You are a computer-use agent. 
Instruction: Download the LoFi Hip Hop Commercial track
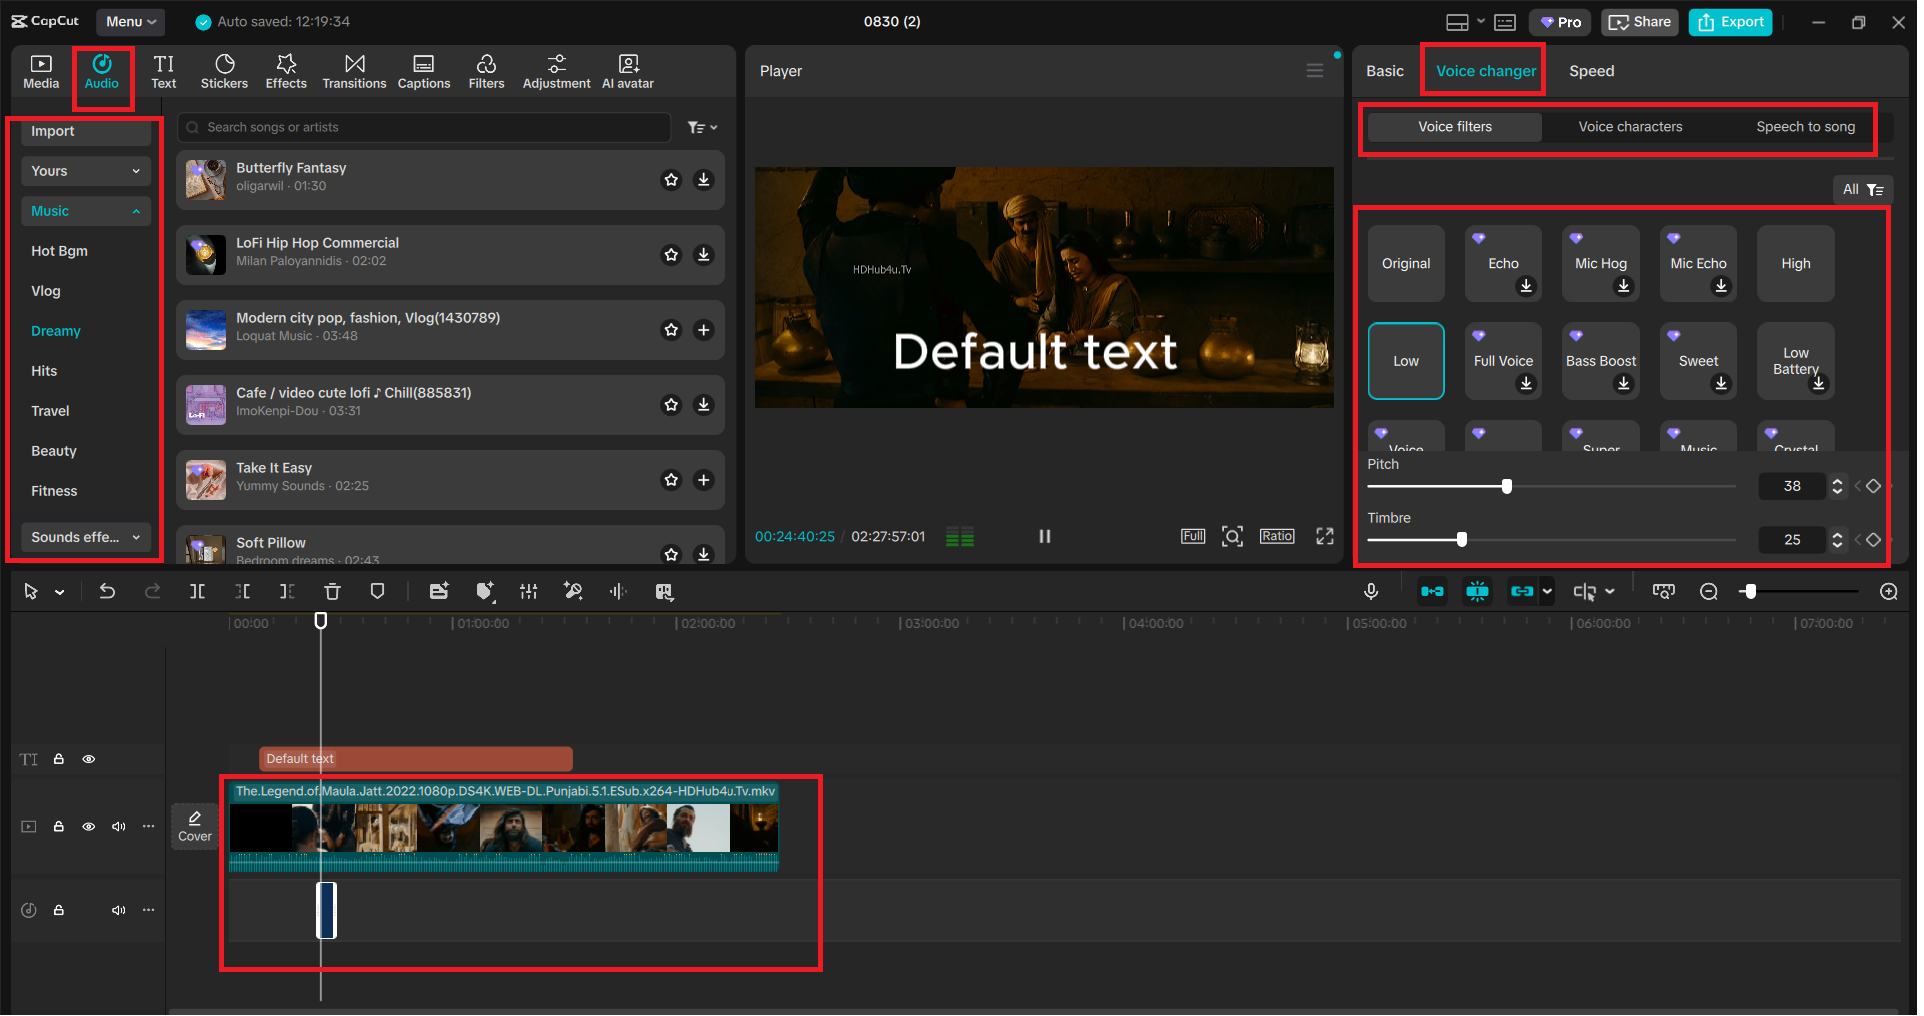pos(704,255)
